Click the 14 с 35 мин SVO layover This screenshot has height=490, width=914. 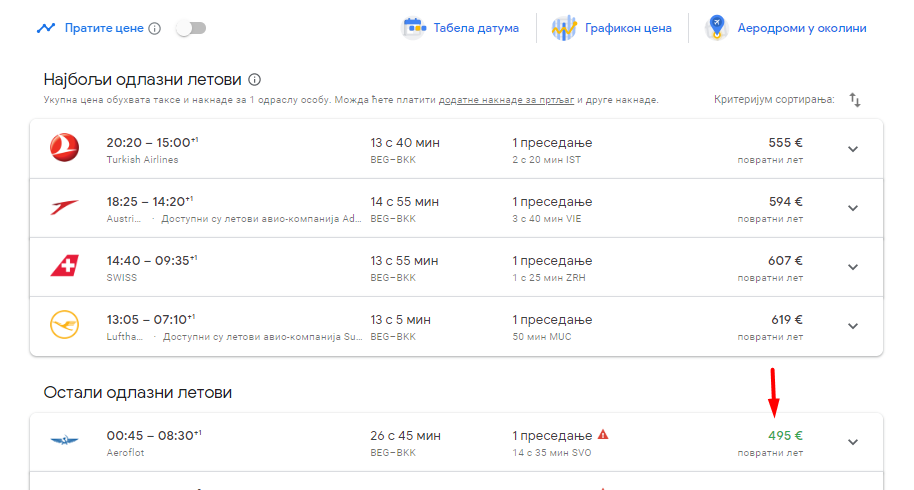(x=551, y=452)
